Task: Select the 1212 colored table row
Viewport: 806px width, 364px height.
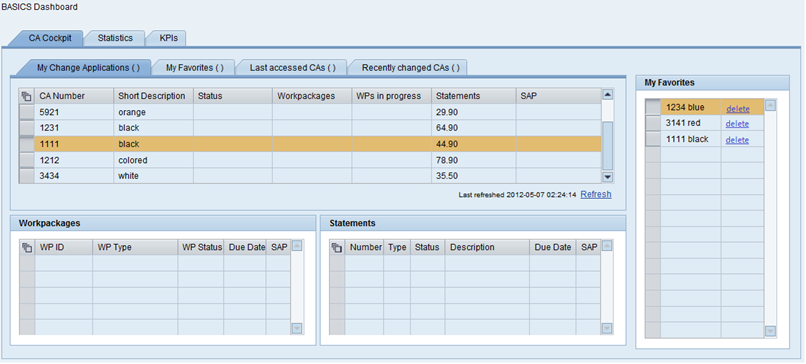Action: 310,160
